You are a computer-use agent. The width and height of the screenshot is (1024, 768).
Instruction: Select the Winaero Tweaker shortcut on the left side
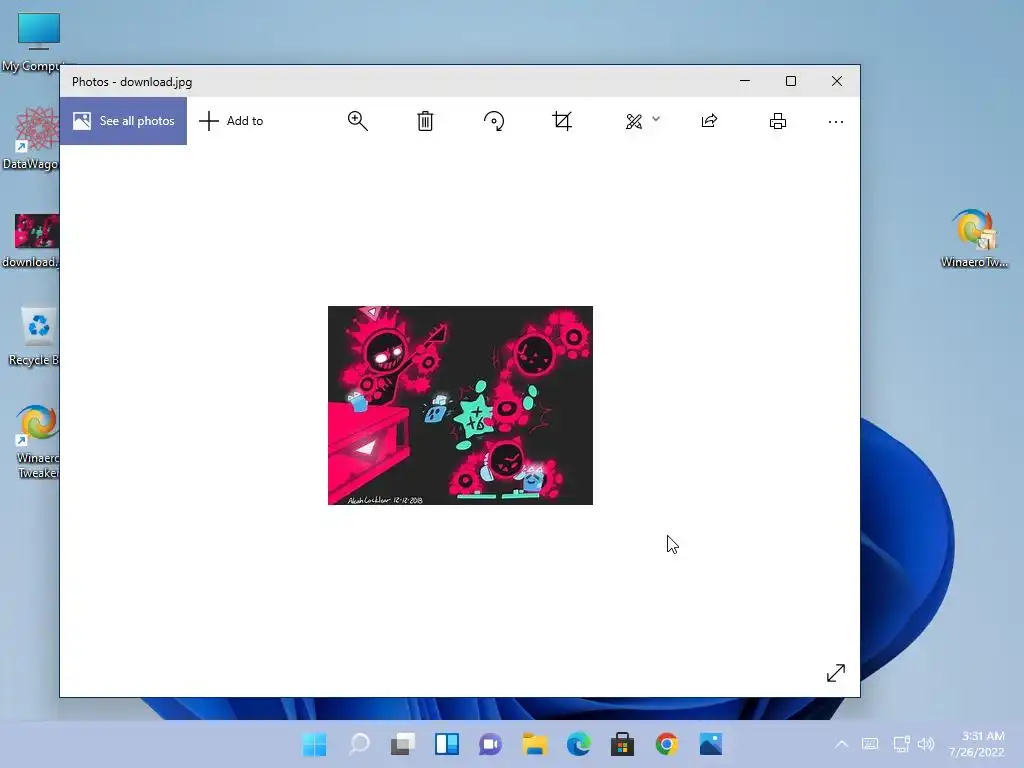coord(37,442)
